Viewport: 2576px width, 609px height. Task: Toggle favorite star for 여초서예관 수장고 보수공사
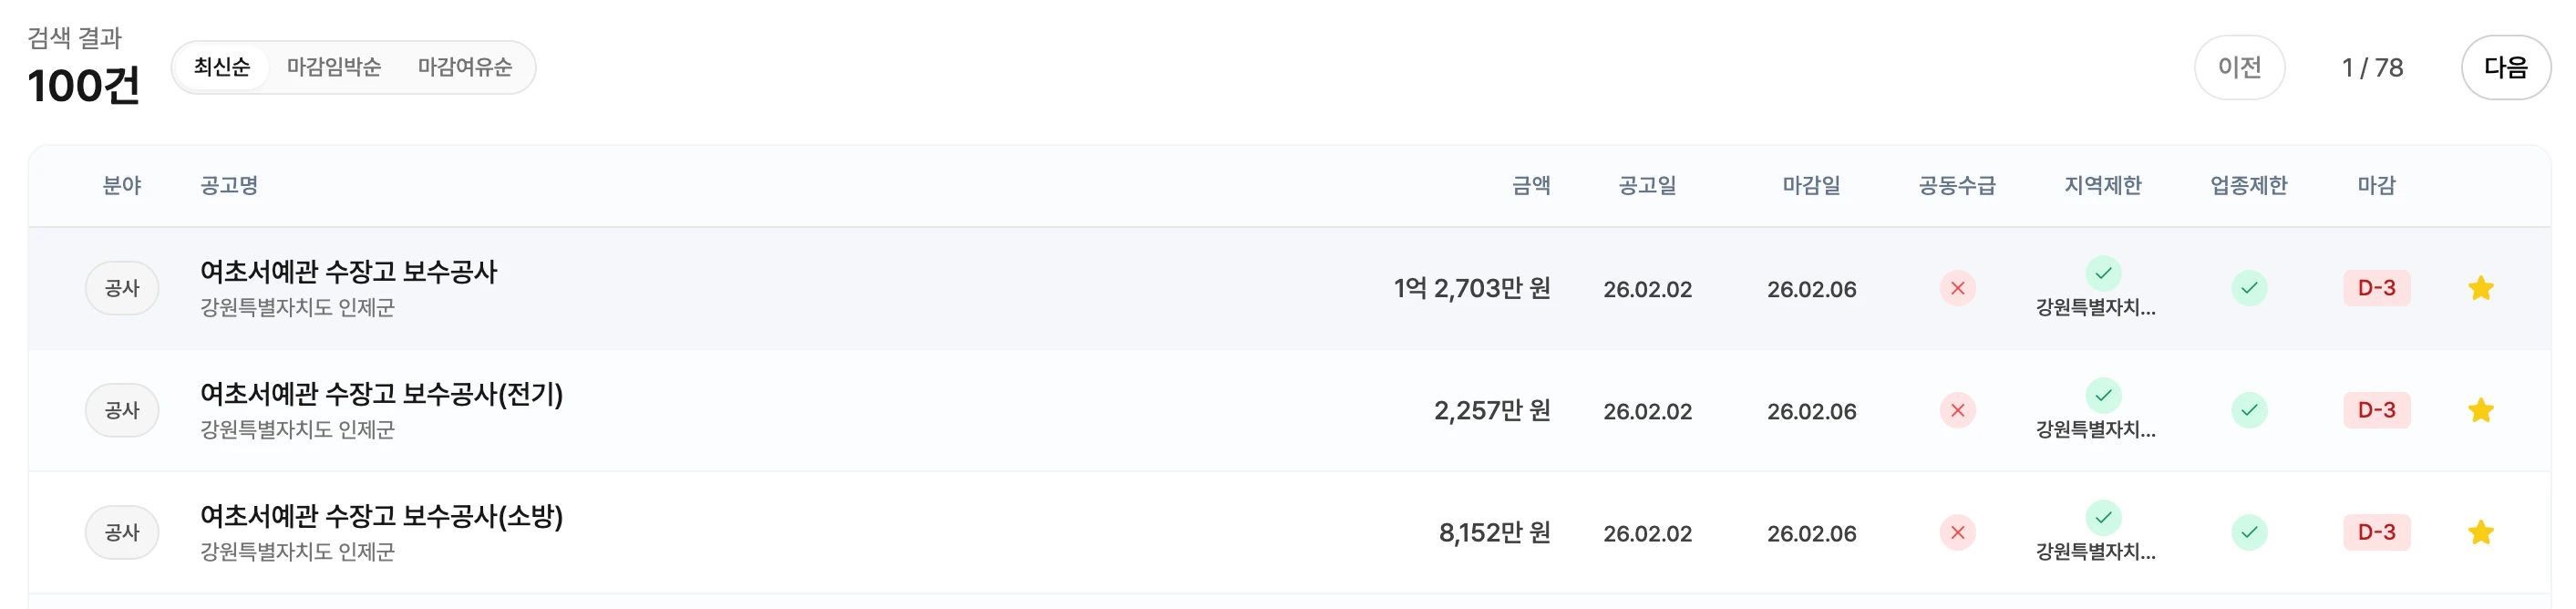pyautogui.click(x=2480, y=289)
